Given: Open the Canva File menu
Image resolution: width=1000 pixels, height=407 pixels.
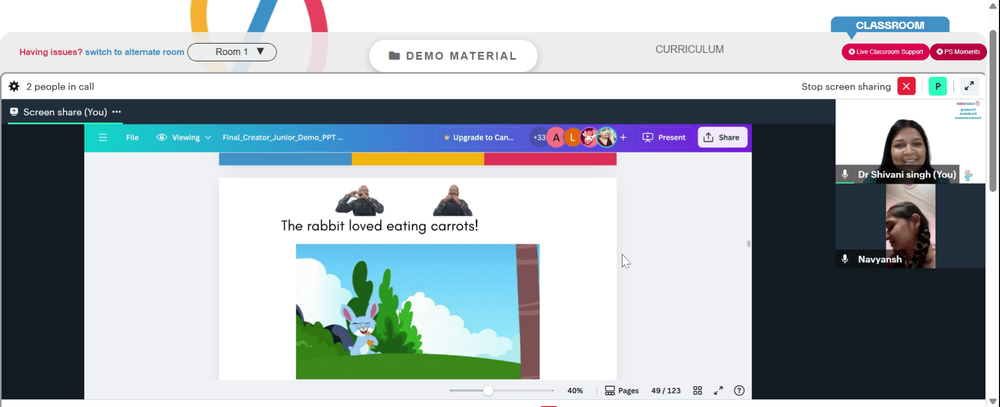Looking at the screenshot, I should [x=132, y=137].
